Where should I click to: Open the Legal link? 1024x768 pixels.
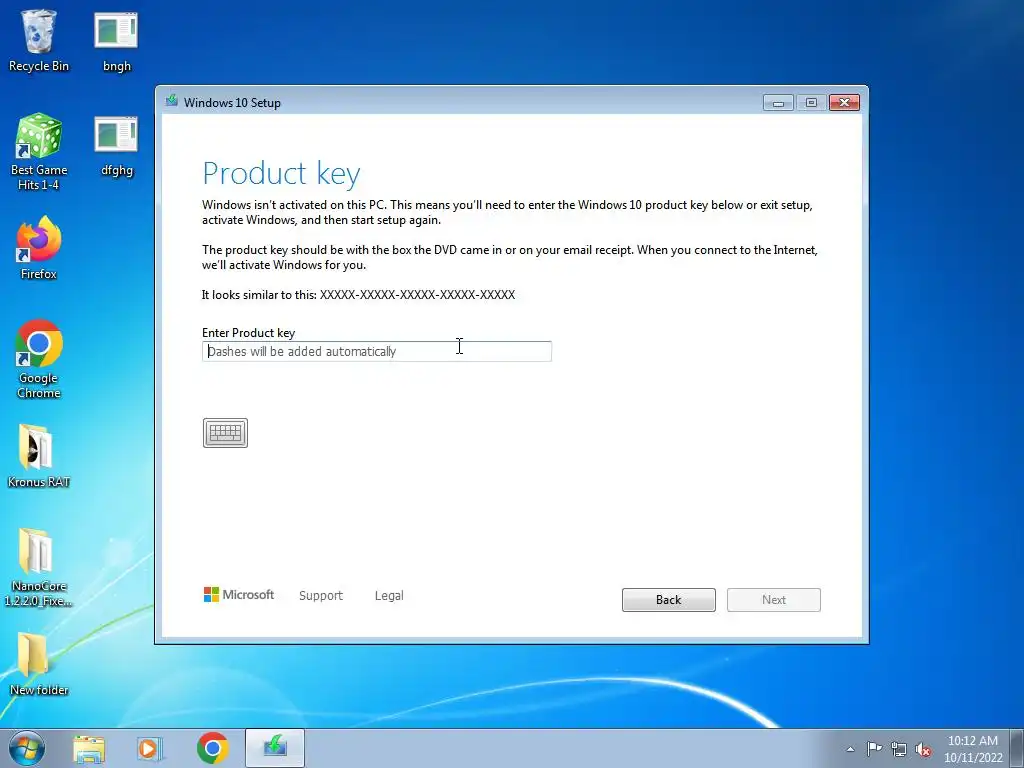[389, 596]
